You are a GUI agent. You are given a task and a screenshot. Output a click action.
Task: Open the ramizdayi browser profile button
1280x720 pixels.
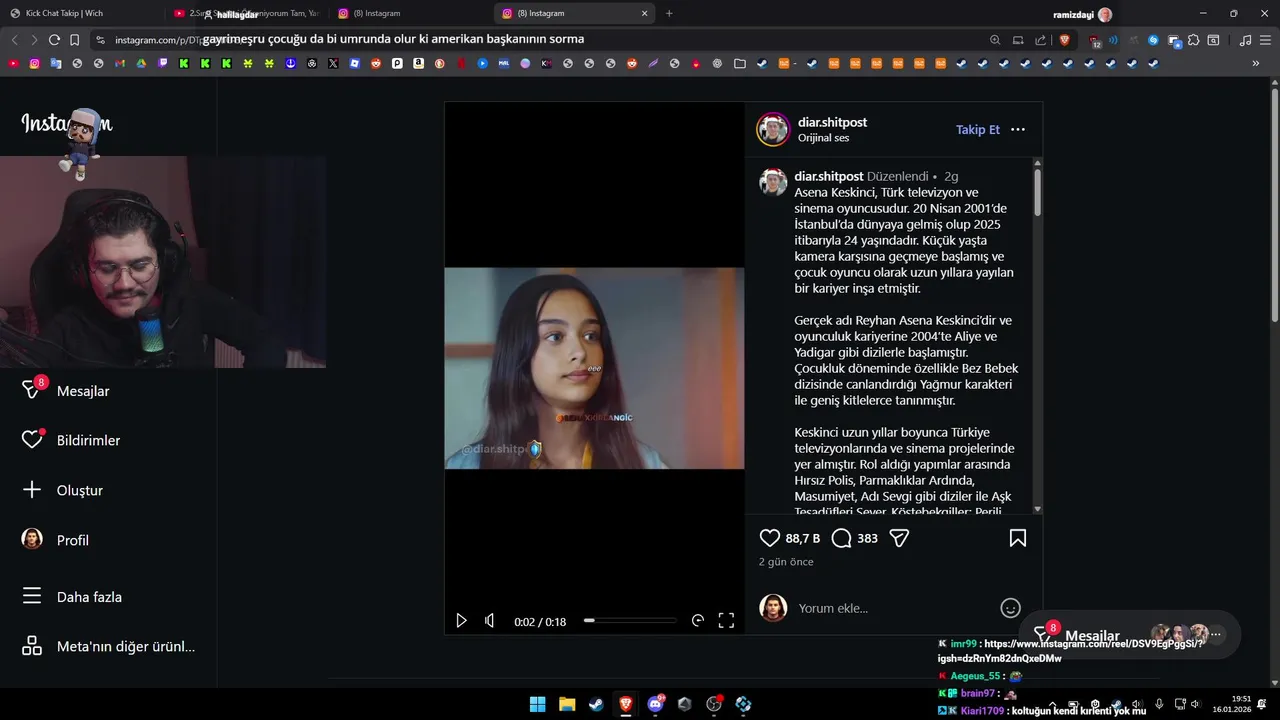[x=1082, y=14]
